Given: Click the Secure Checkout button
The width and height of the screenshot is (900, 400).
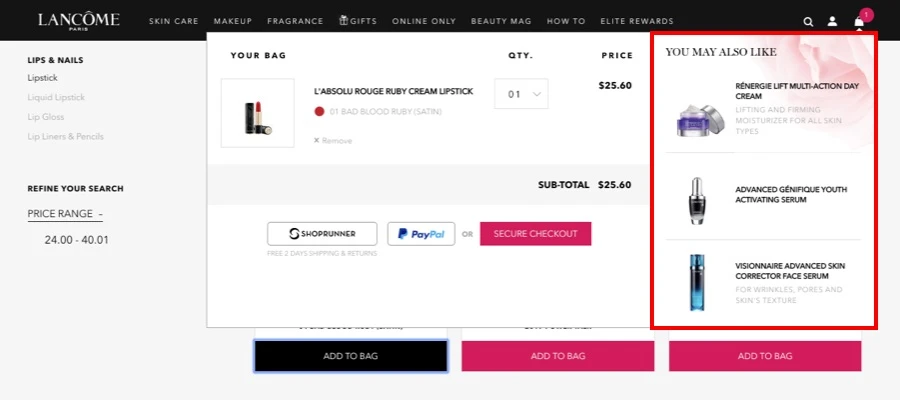Looking at the screenshot, I should [x=535, y=234].
